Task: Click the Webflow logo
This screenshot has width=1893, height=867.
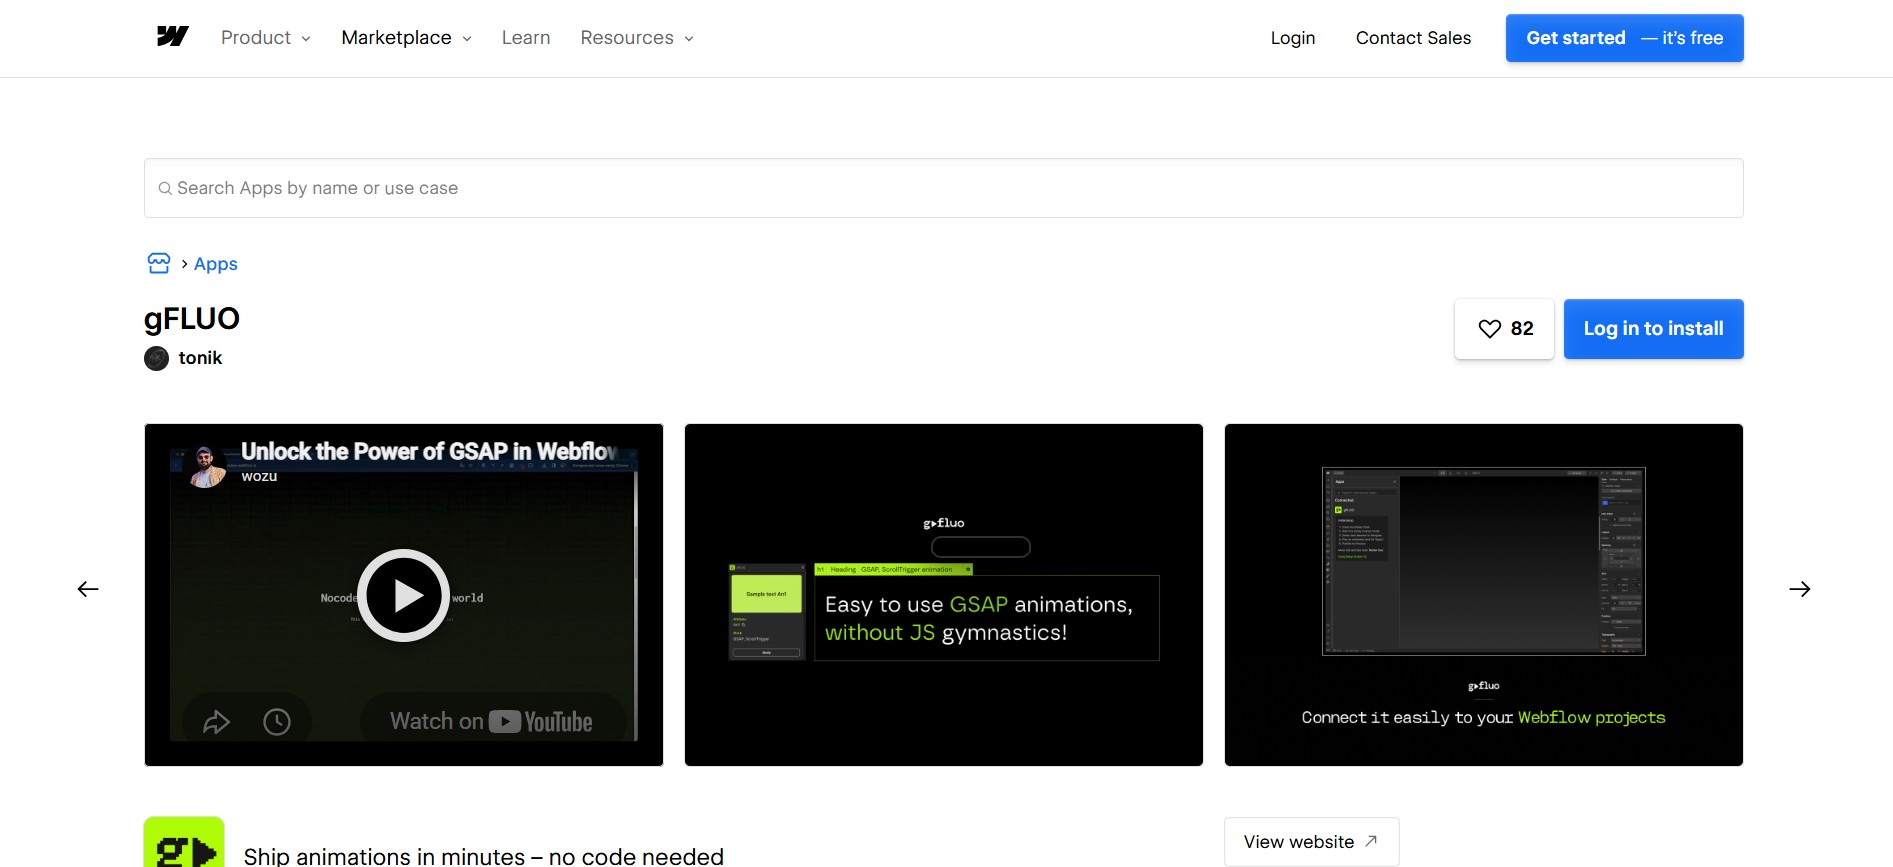Action: tap(172, 37)
